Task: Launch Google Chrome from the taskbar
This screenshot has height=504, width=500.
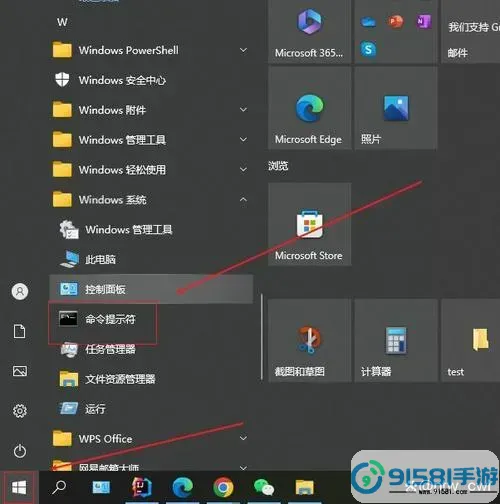Action: click(223, 487)
